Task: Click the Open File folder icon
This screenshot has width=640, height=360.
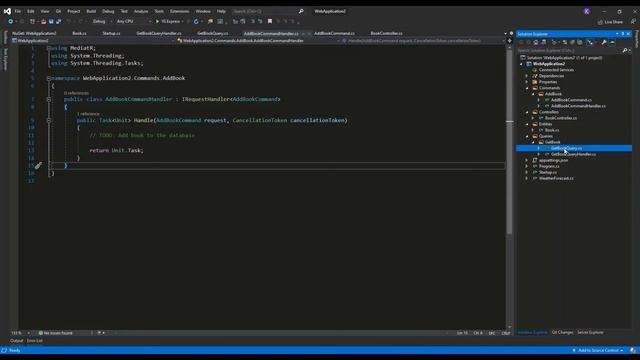Action: [43, 21]
